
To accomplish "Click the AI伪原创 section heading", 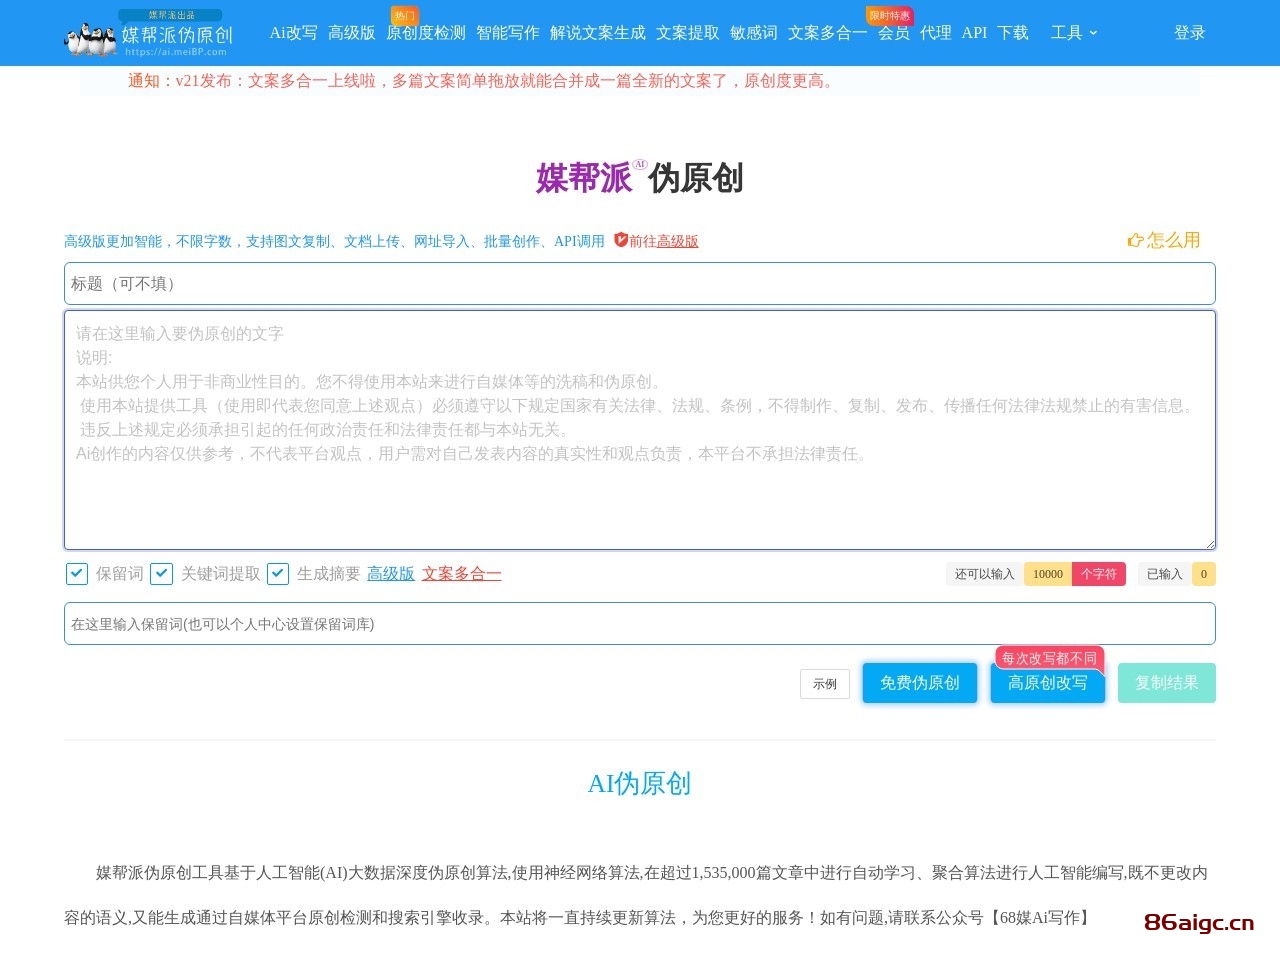I will [x=640, y=784].
